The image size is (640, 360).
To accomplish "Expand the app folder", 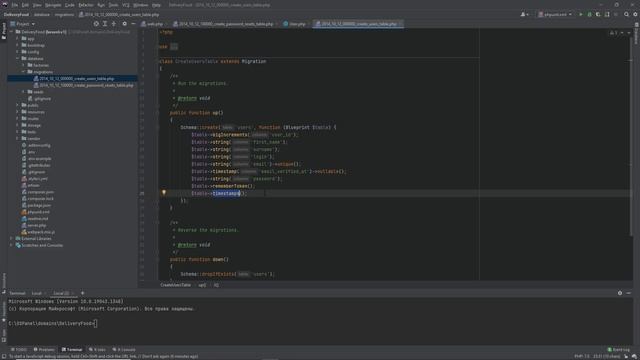I will [x=18, y=38].
